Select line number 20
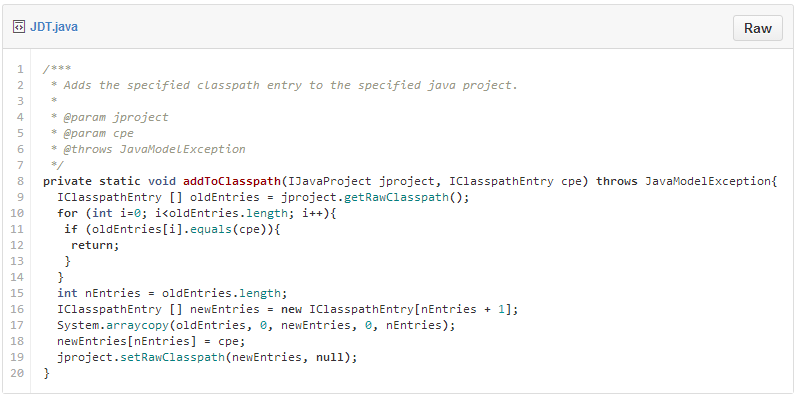Screen dimensions: 799x406 [x=19, y=373]
